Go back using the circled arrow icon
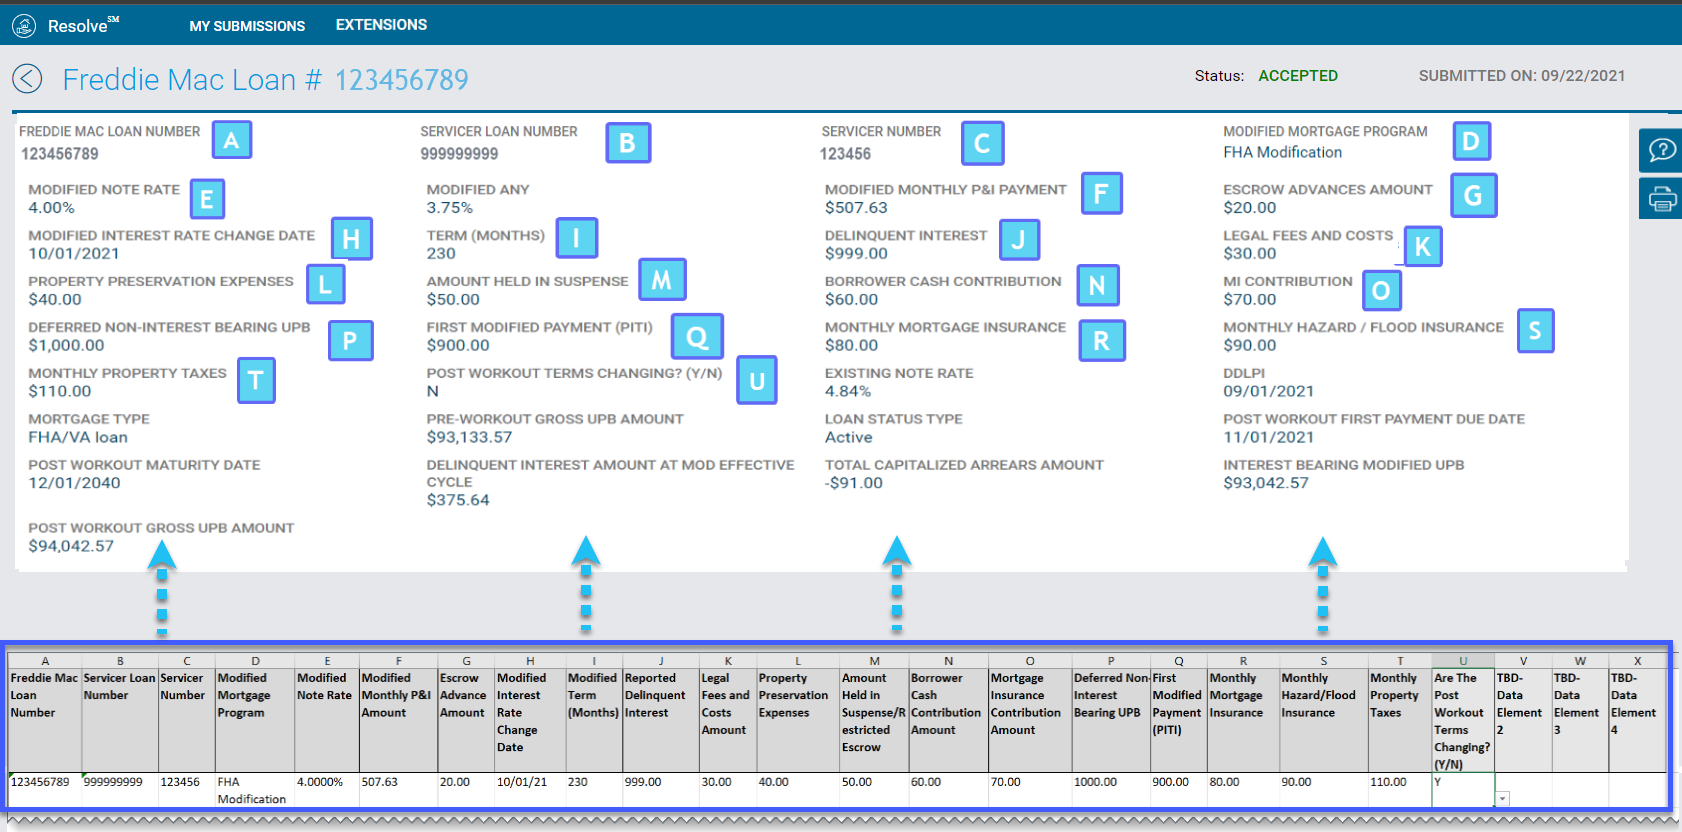 (x=27, y=79)
